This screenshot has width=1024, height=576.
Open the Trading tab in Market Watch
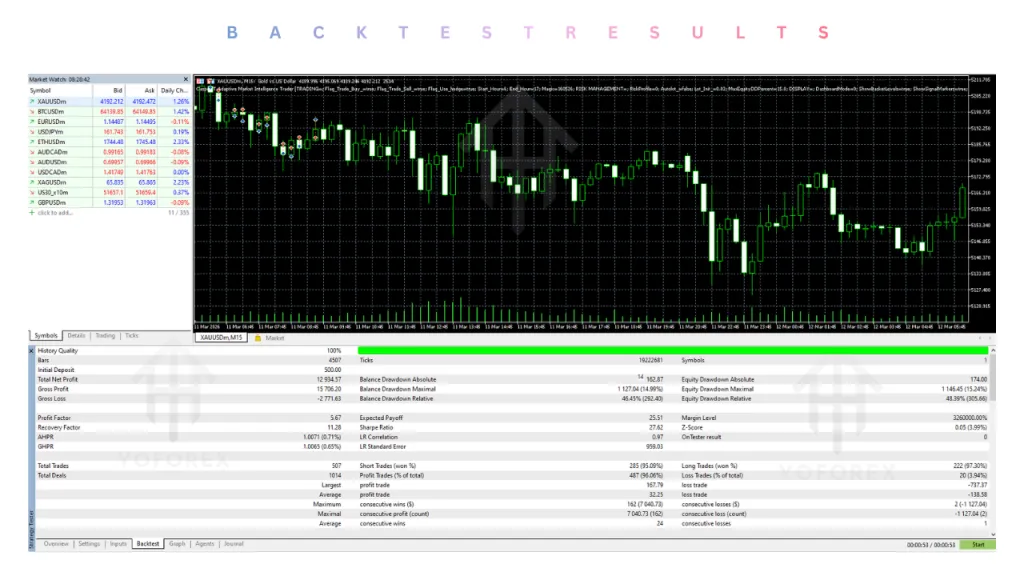105,336
